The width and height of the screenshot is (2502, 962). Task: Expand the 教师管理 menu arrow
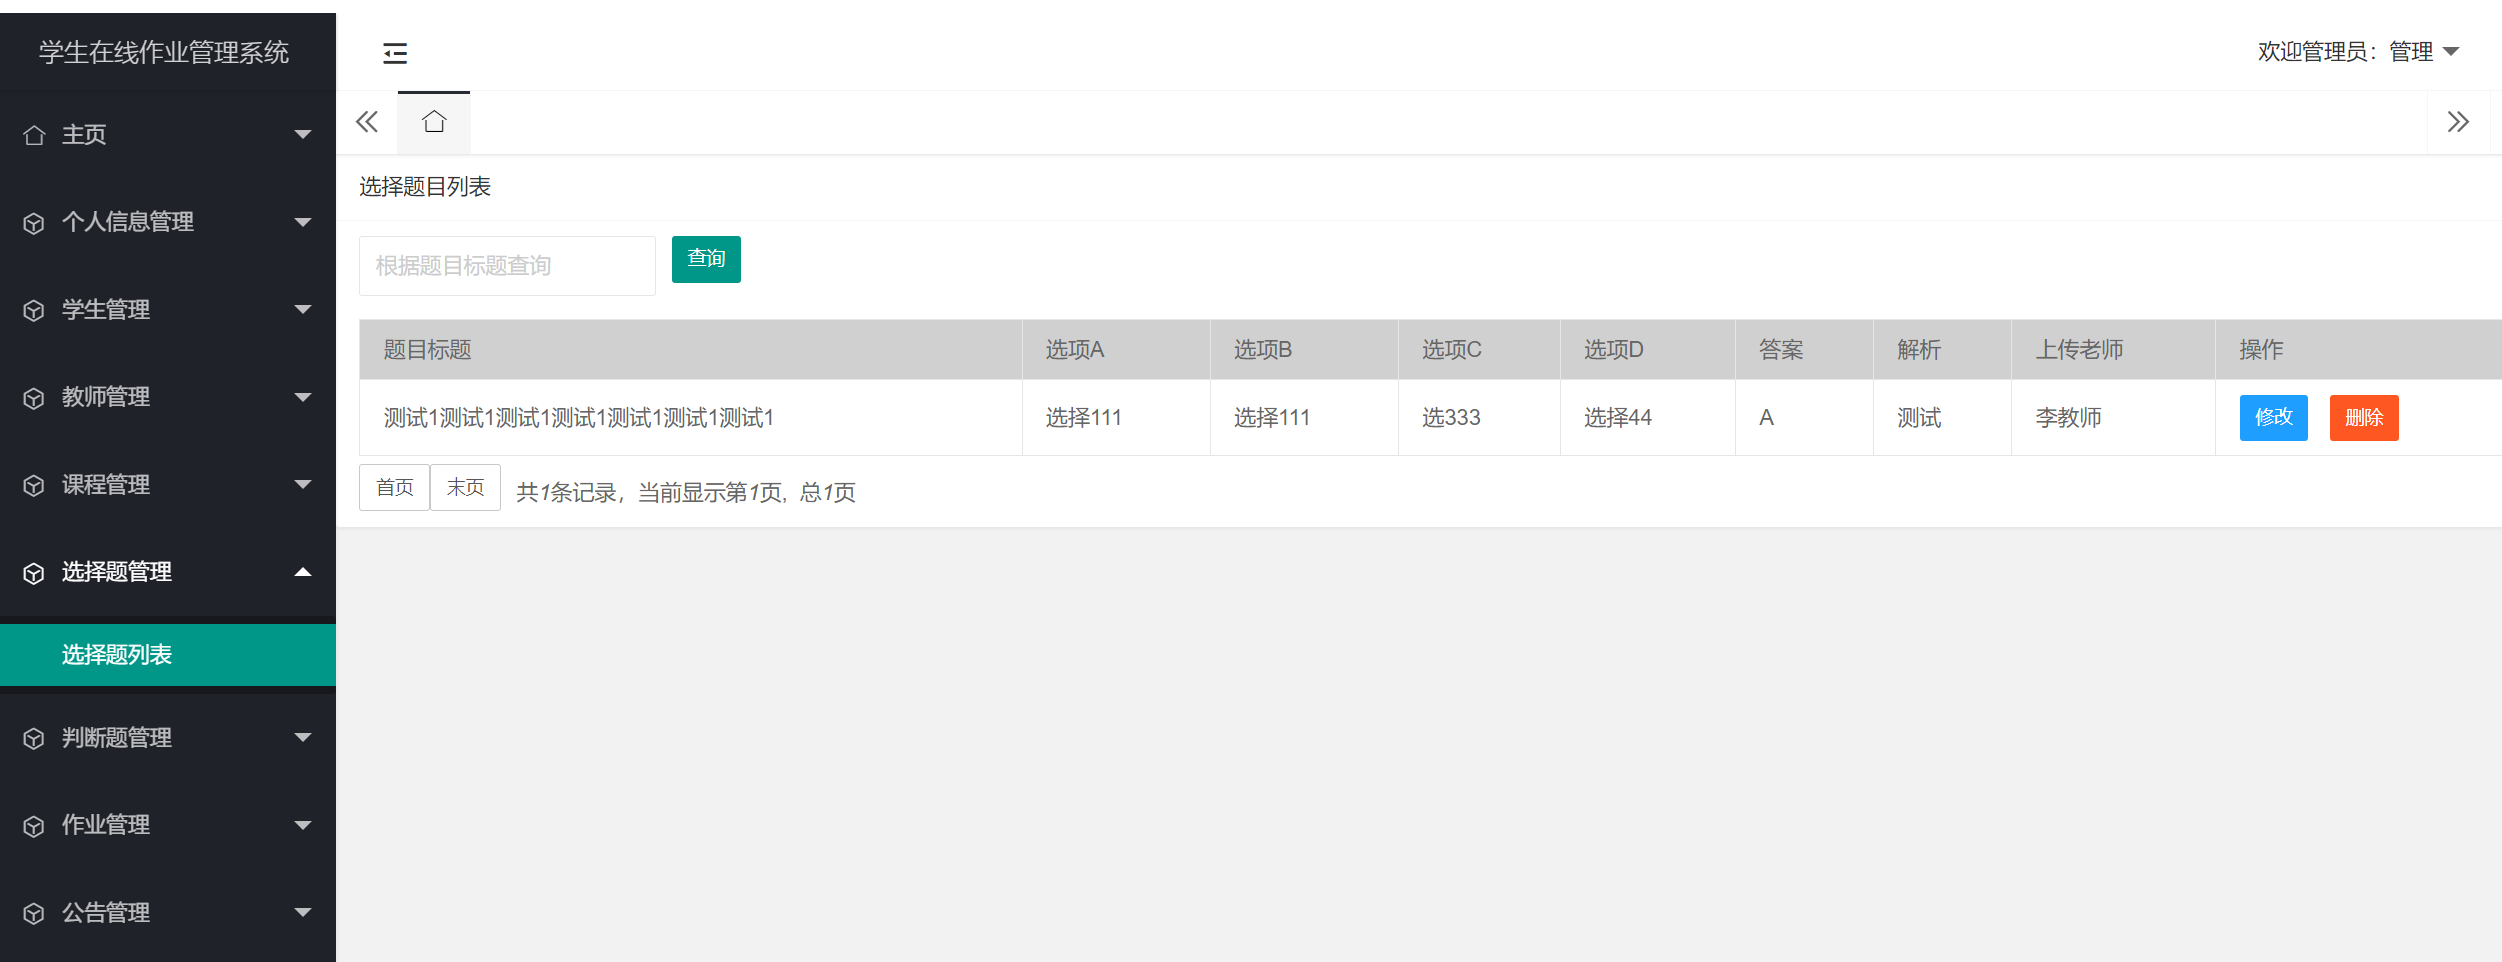click(303, 397)
